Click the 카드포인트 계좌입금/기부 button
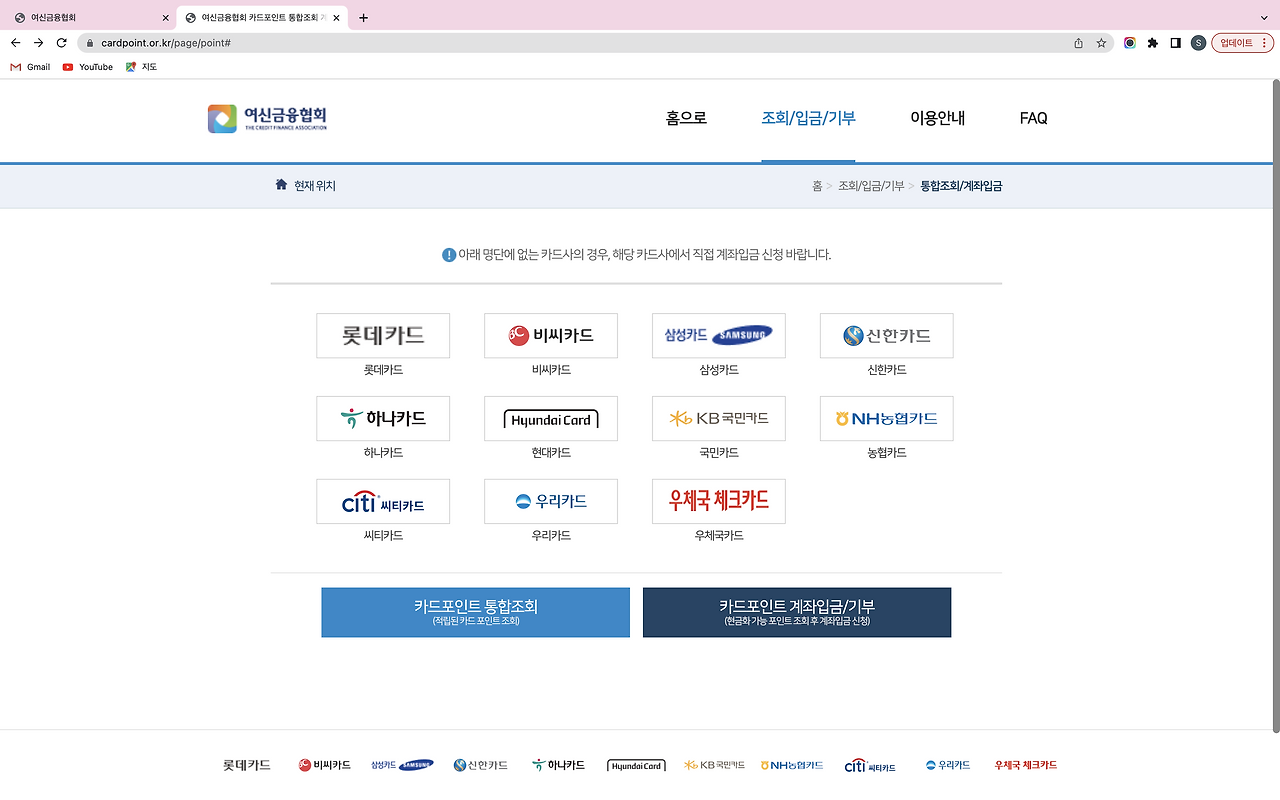This screenshot has width=1280, height=800. [797, 612]
